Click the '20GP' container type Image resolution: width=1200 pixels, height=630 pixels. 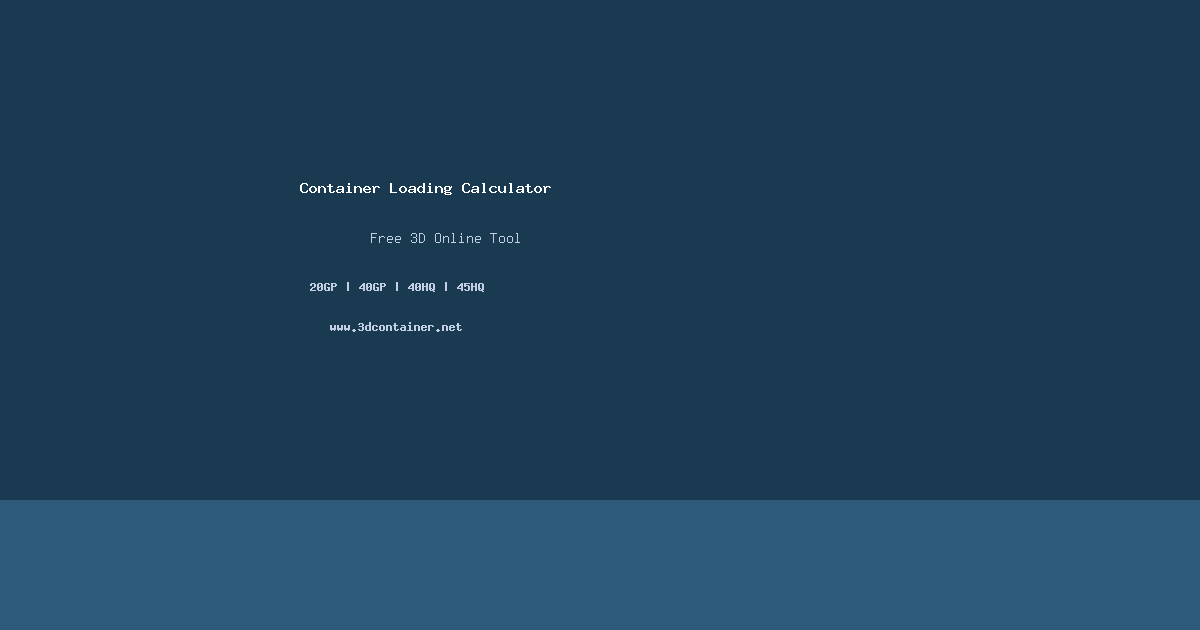coord(323,287)
